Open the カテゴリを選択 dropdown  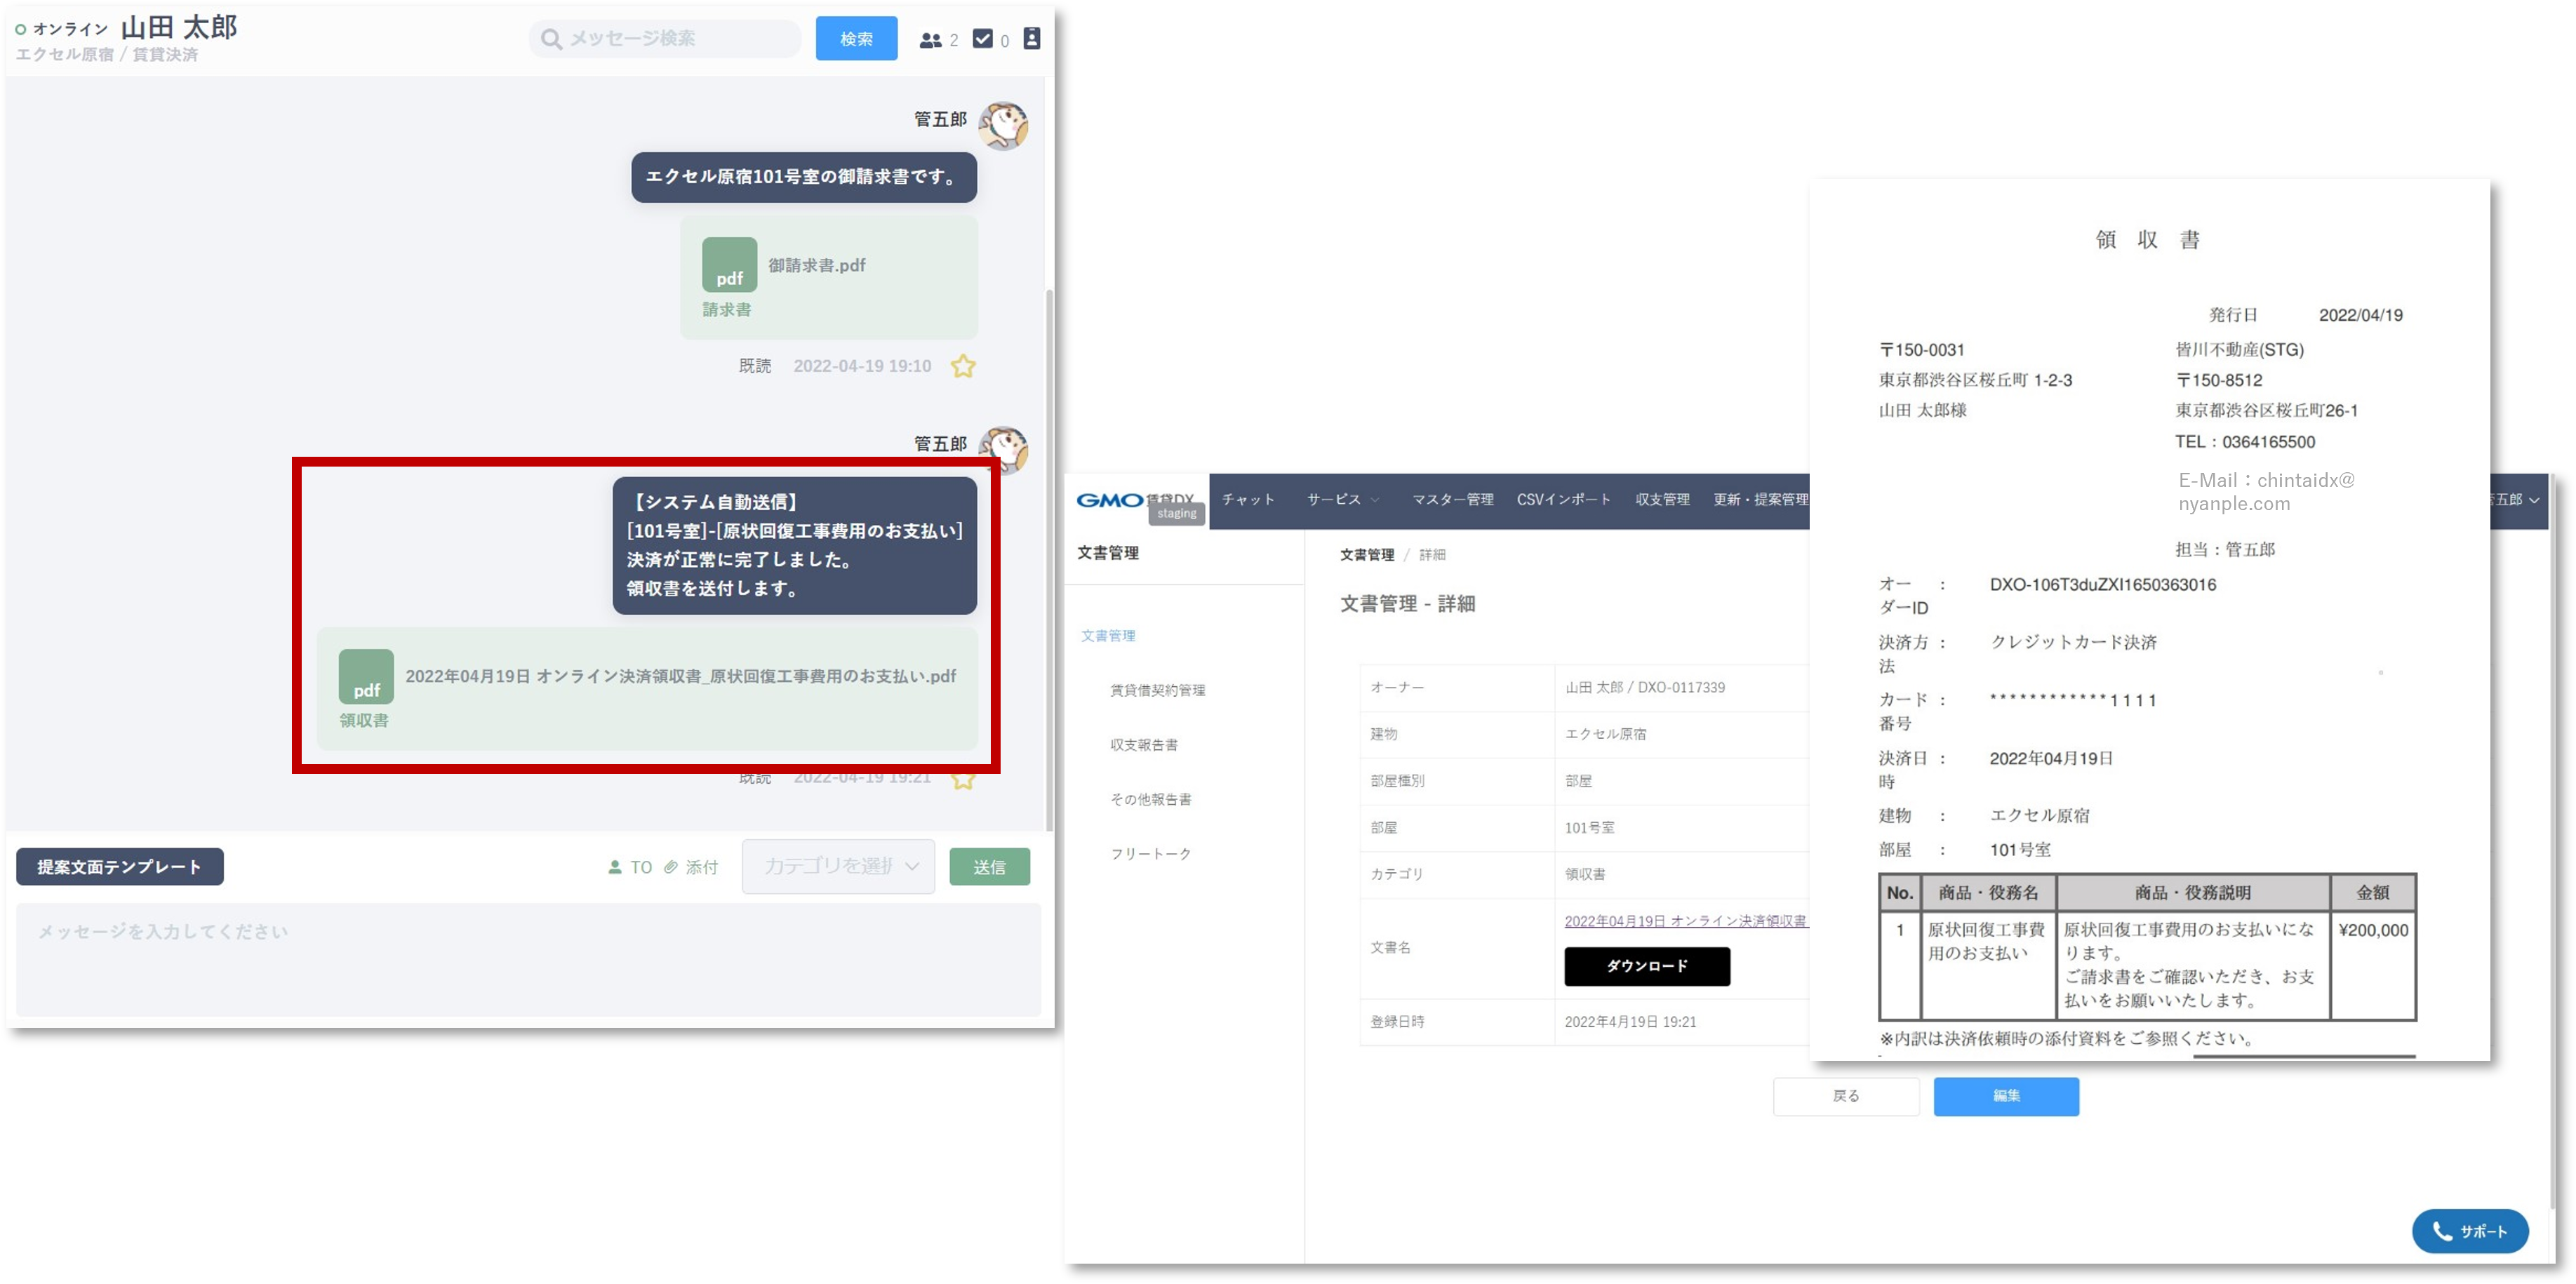click(x=838, y=866)
